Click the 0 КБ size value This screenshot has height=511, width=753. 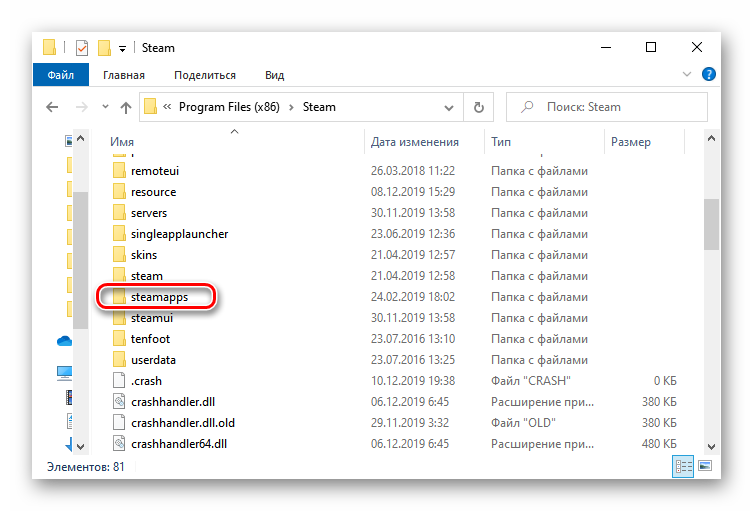pos(665,381)
